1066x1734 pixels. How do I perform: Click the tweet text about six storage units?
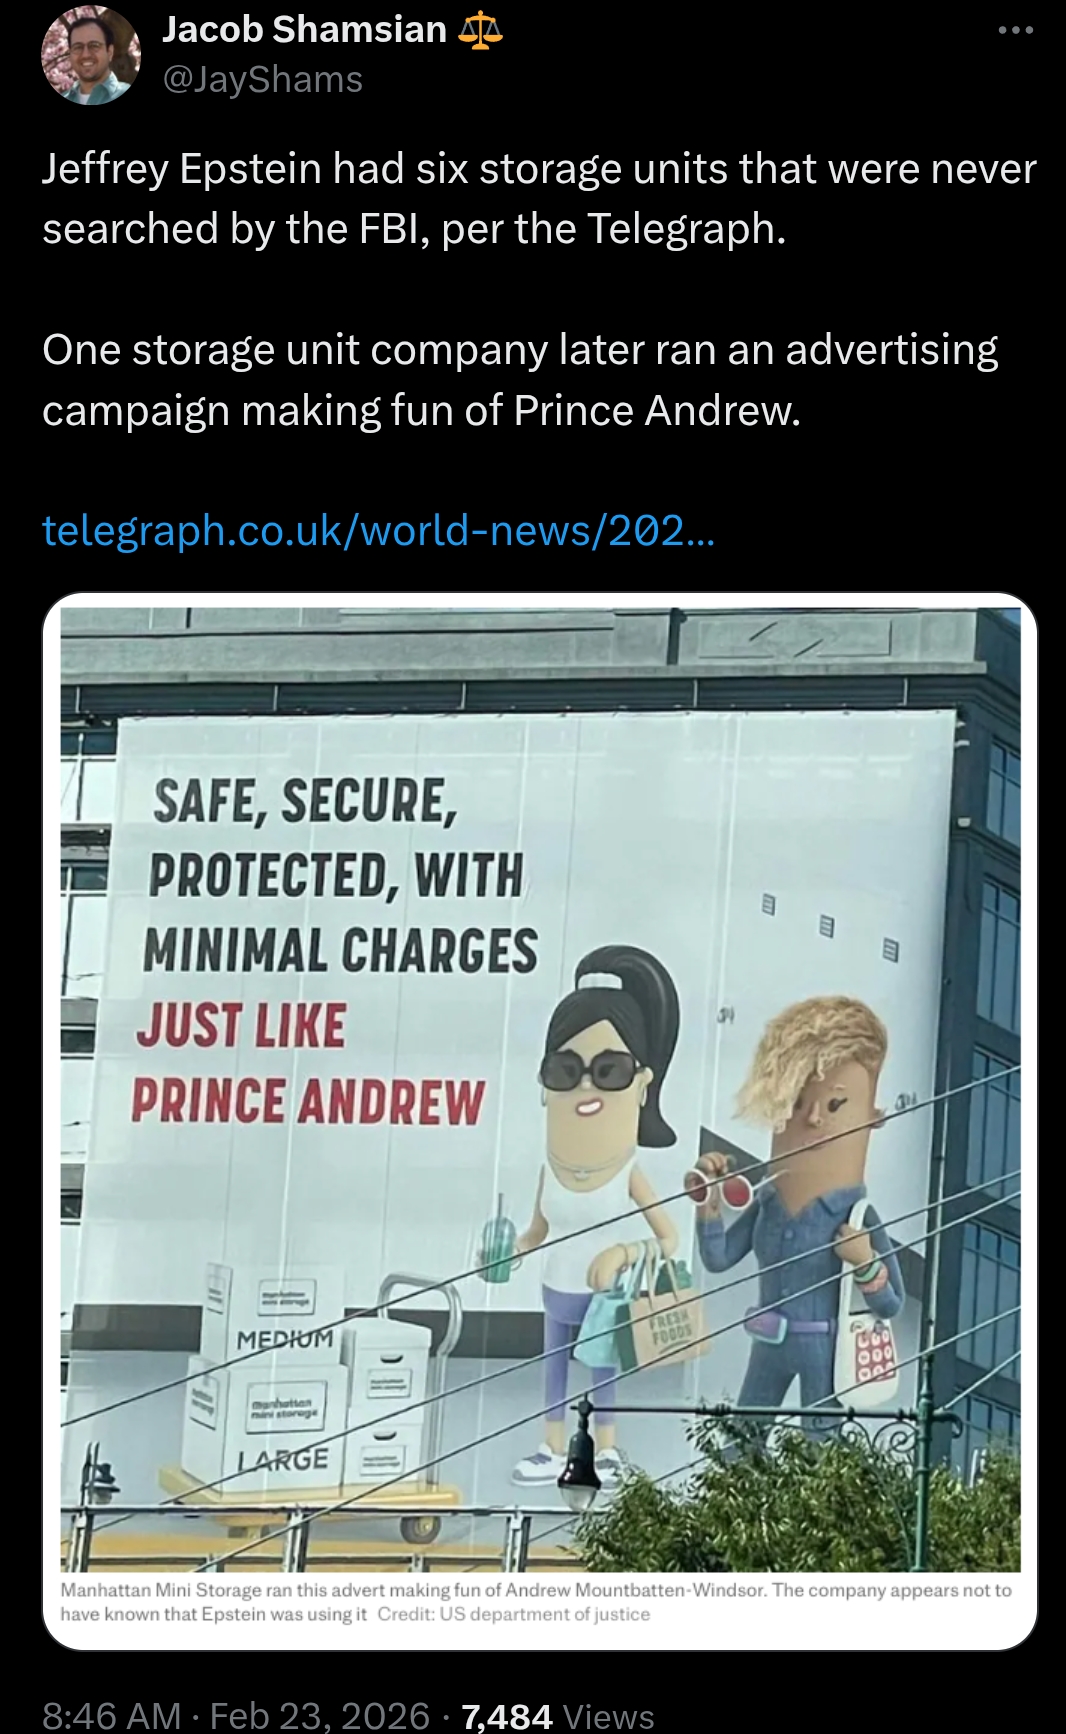(x=539, y=199)
